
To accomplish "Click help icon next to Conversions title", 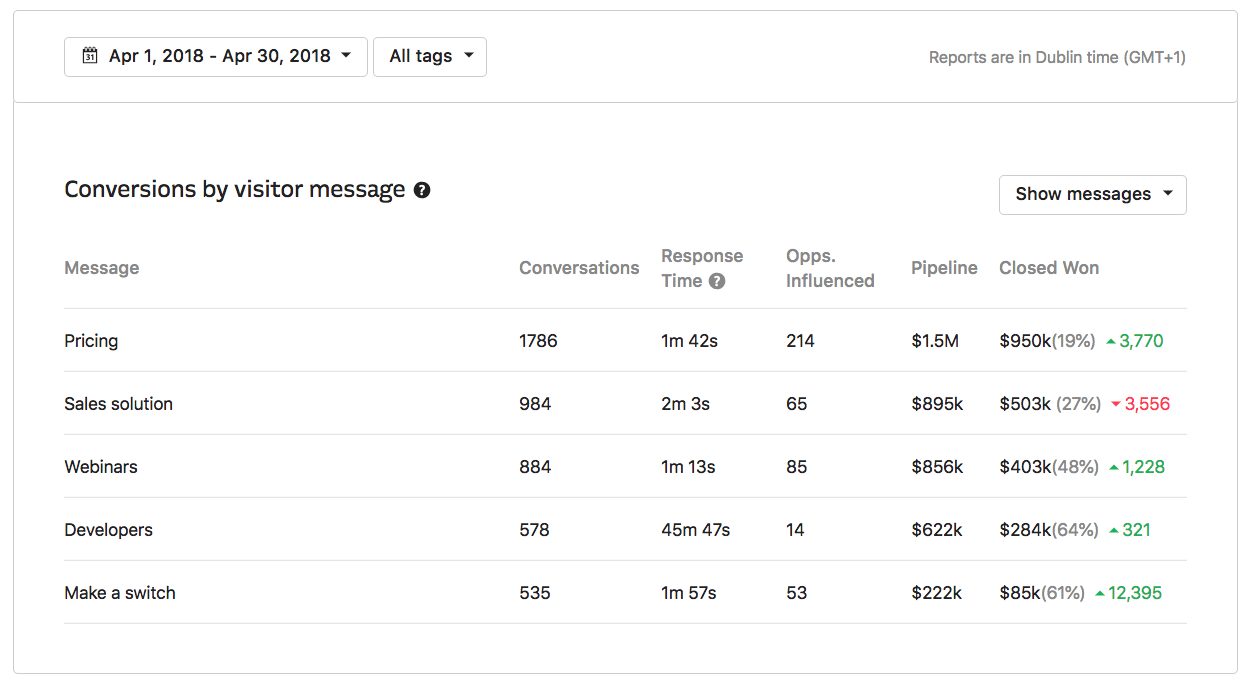I will coord(422,190).
